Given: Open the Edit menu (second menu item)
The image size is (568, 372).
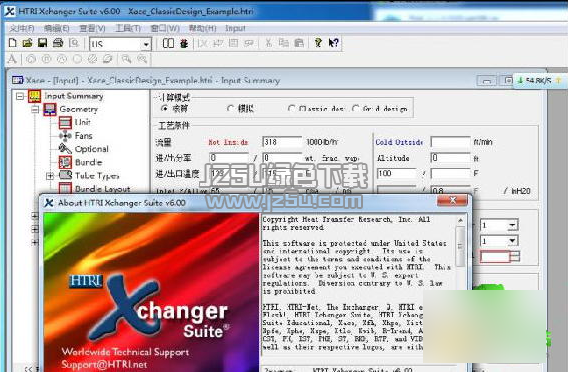Looking at the screenshot, I should 56,28.
